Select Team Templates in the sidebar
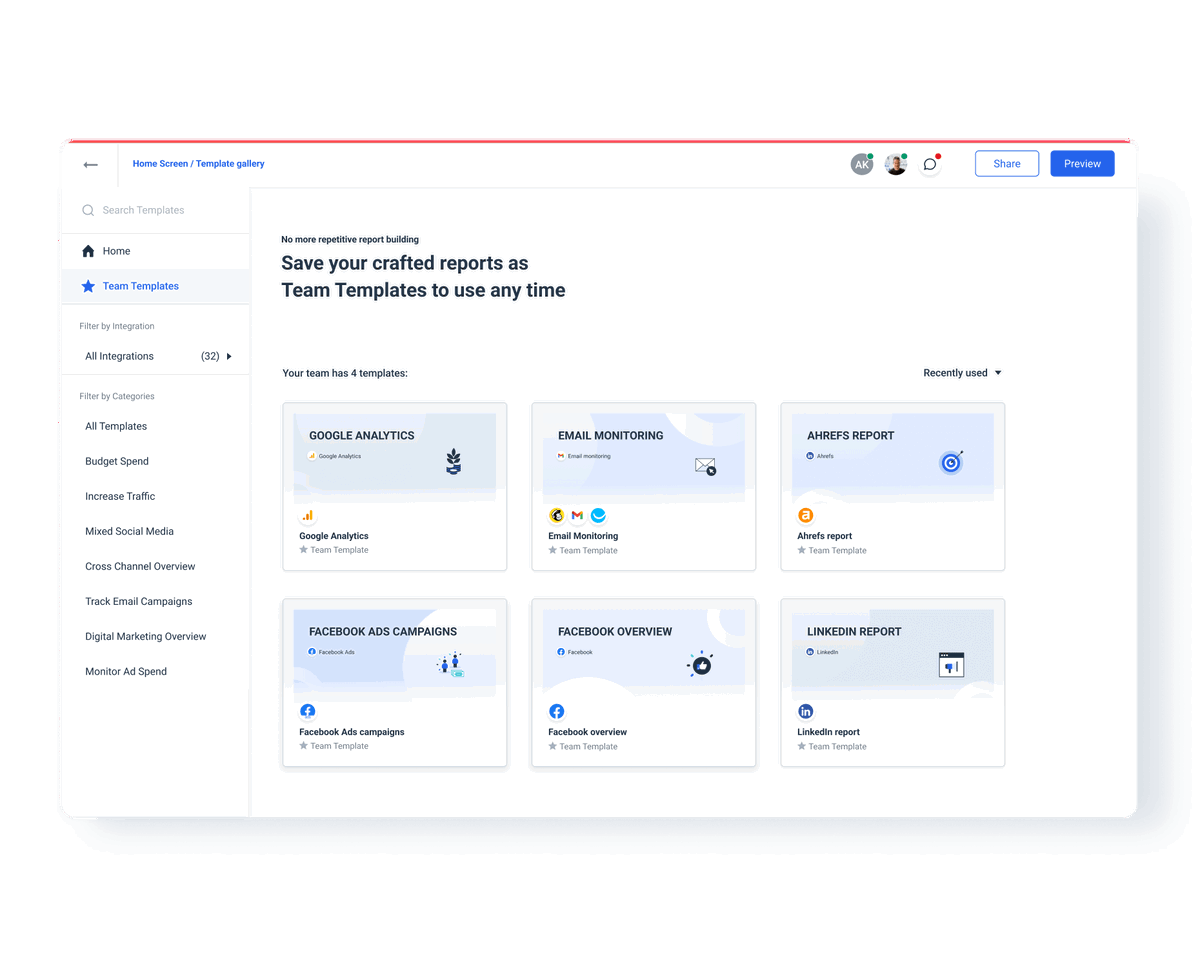The height and width of the screenshot is (957, 1200). (140, 285)
